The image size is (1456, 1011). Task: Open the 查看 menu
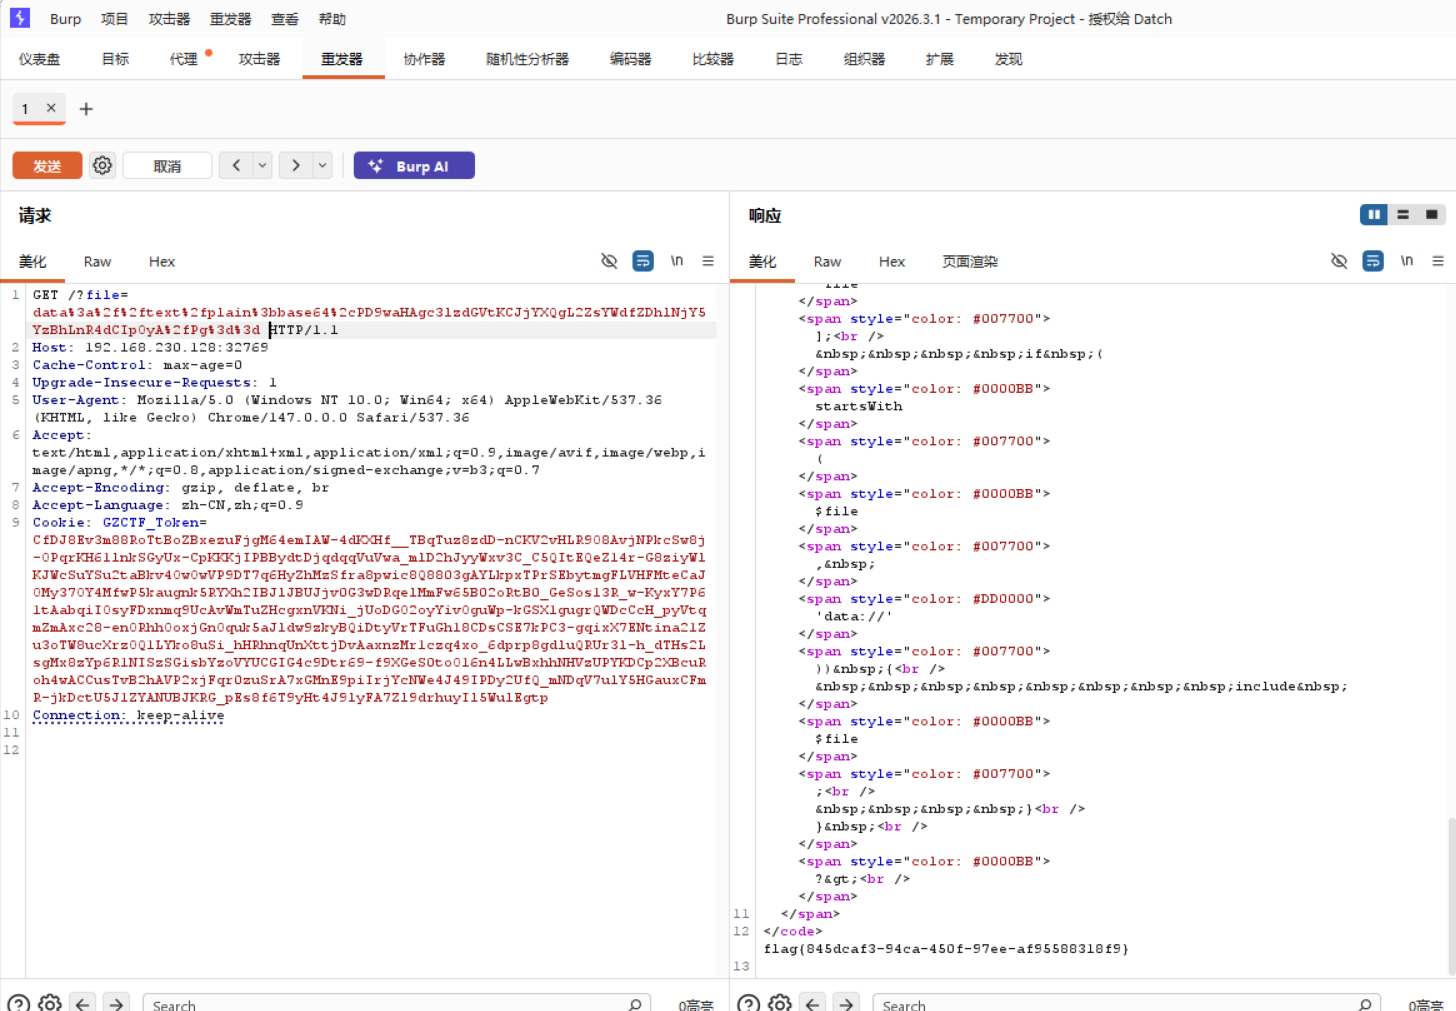(x=285, y=19)
